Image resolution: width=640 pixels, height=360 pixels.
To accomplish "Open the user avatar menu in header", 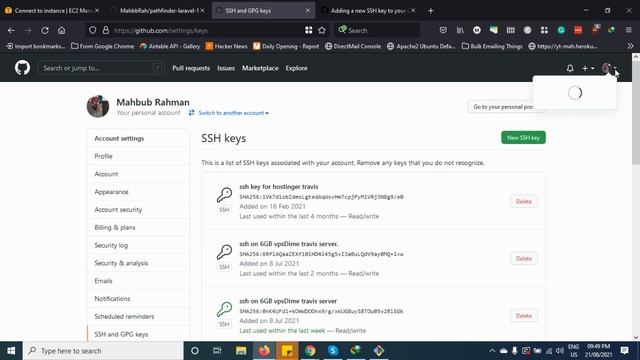I will click(609, 68).
